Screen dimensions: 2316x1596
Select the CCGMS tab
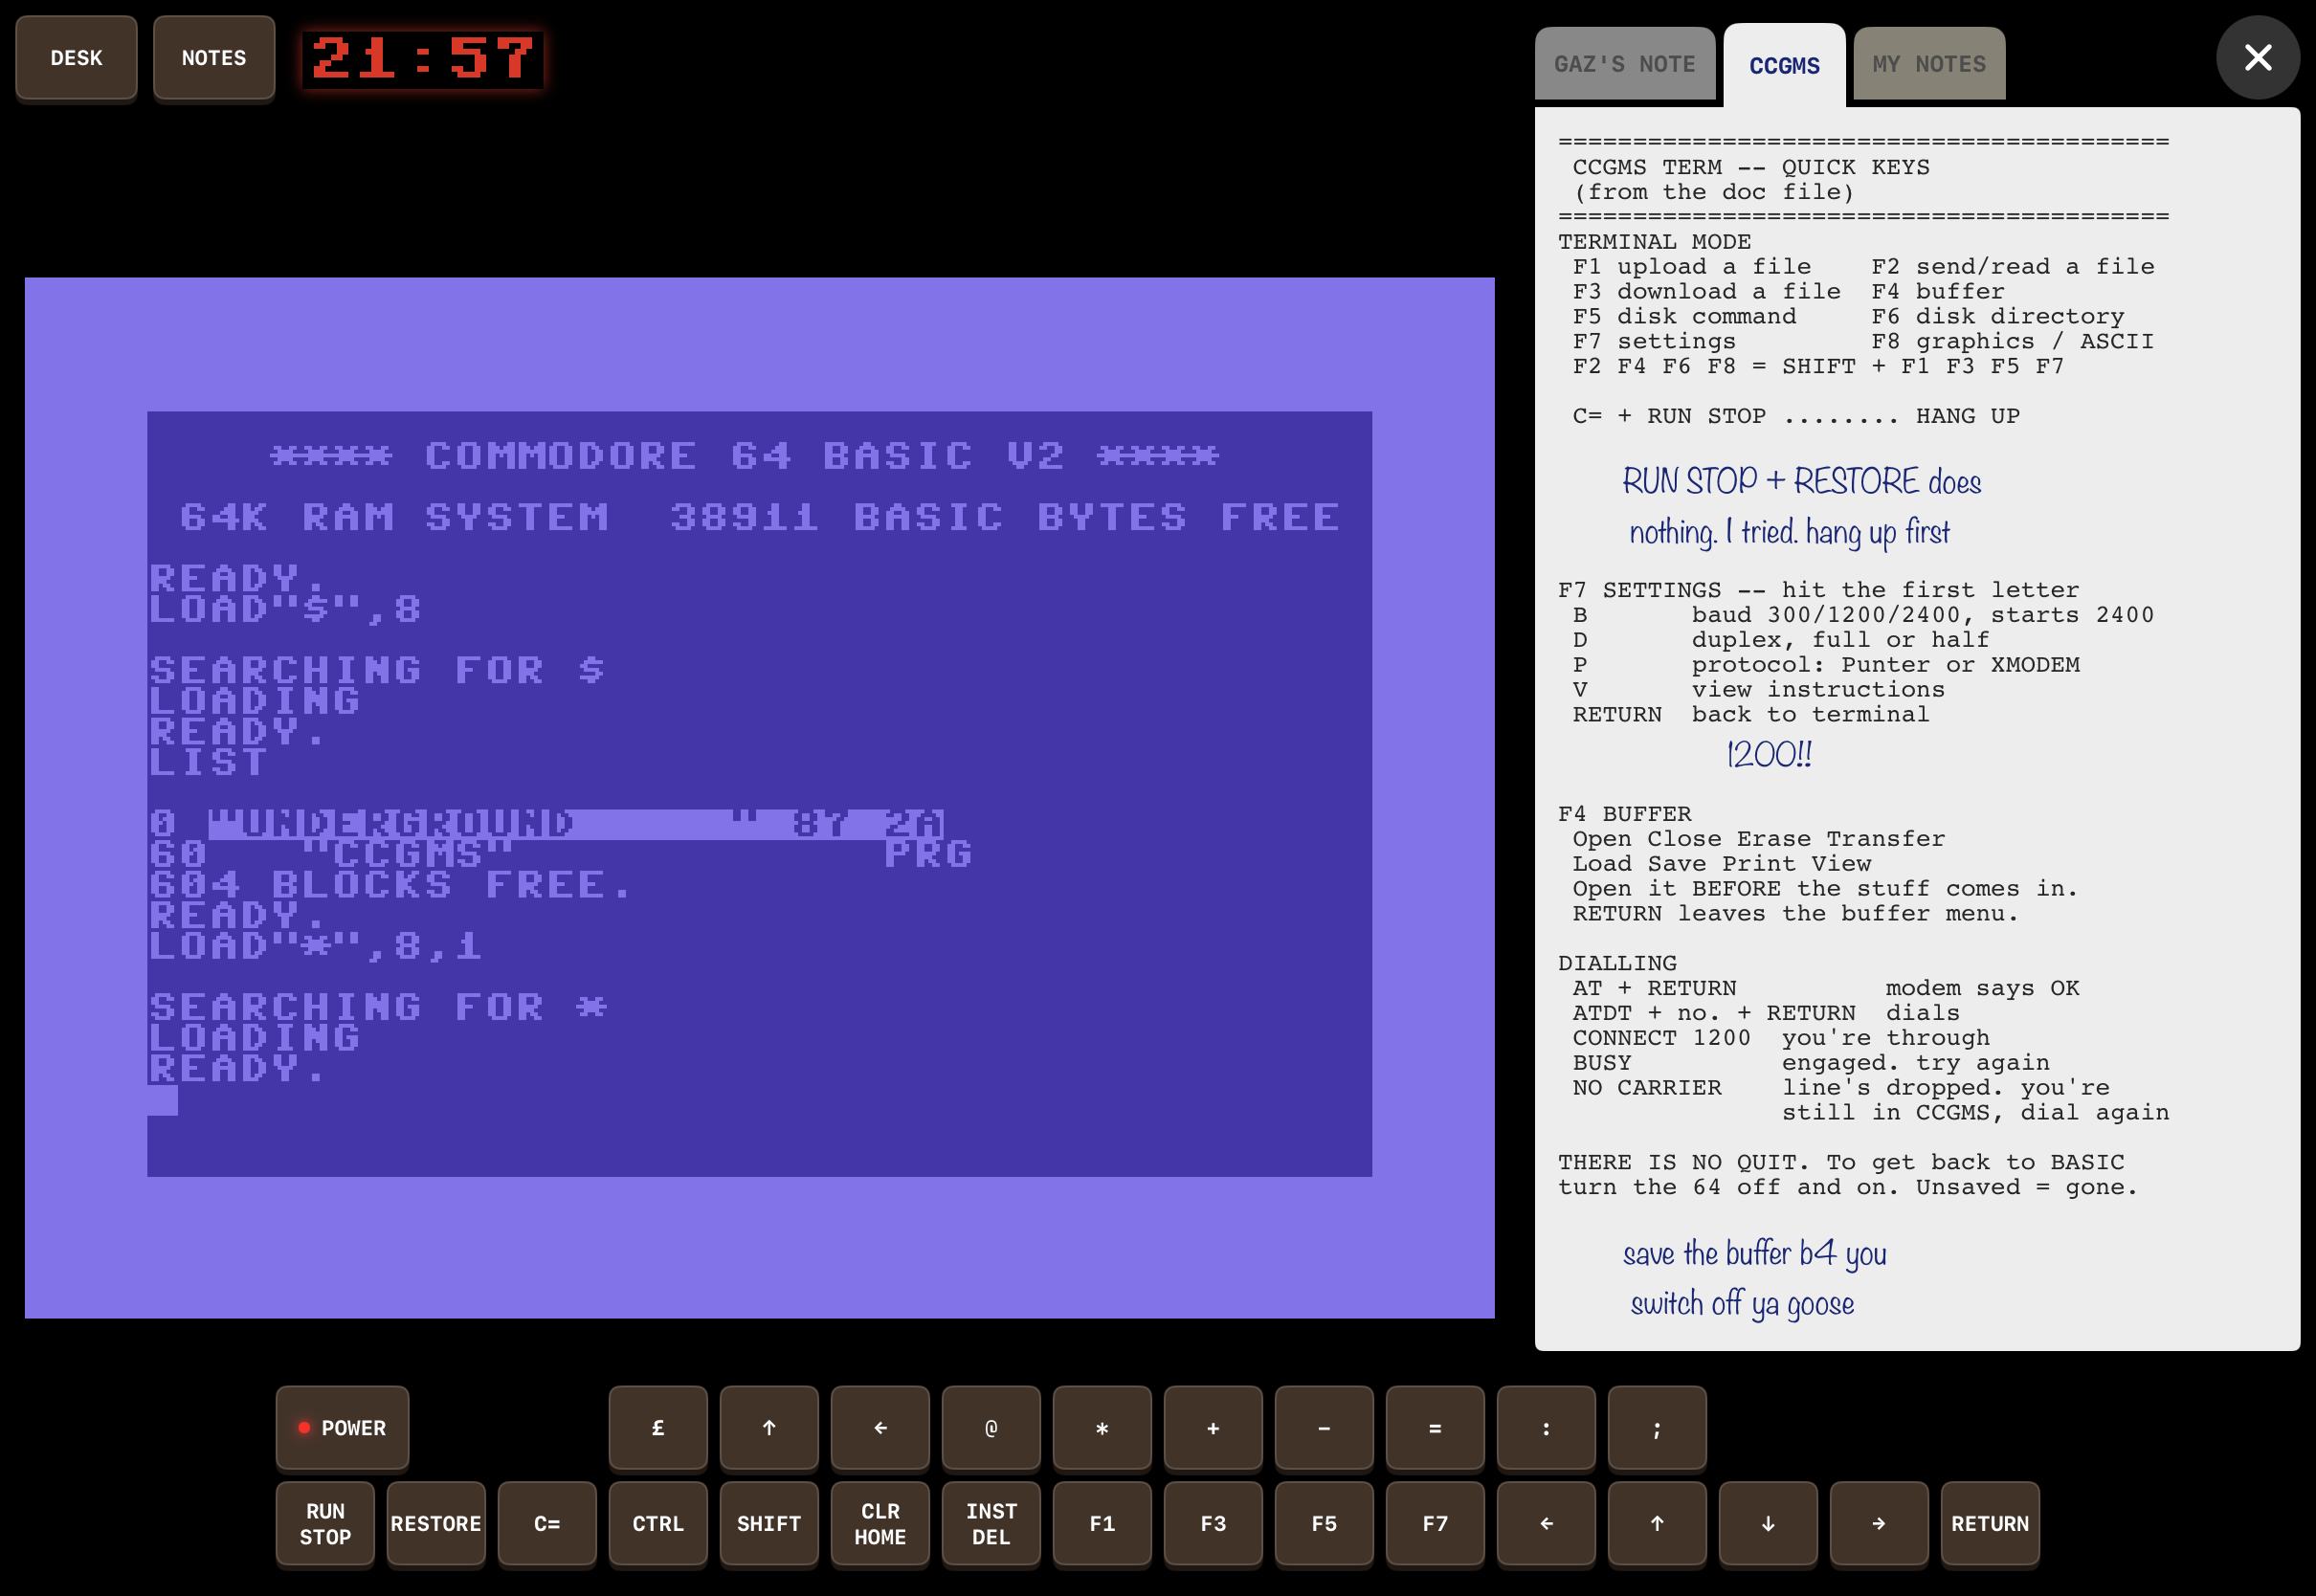[x=1784, y=65]
